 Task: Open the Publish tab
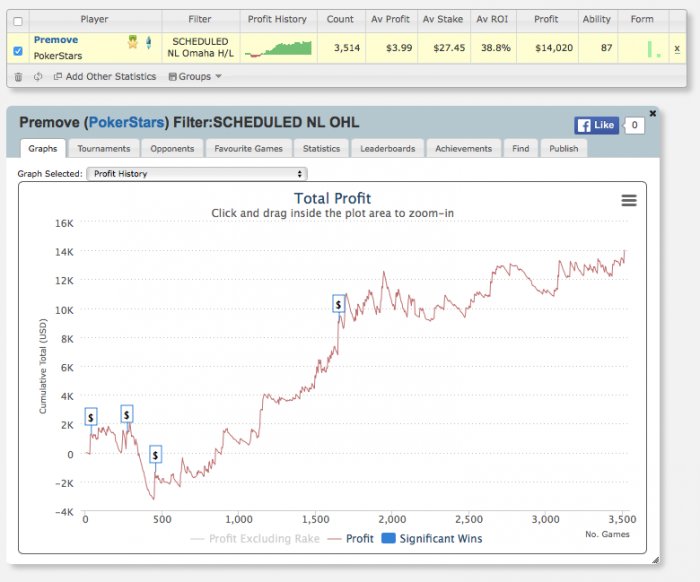pyautogui.click(x=563, y=149)
